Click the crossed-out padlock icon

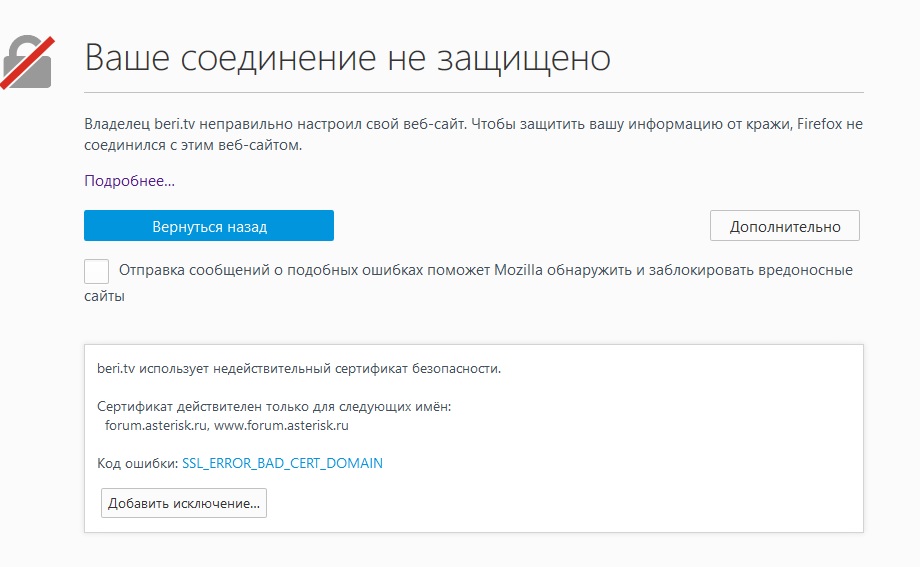point(27,61)
